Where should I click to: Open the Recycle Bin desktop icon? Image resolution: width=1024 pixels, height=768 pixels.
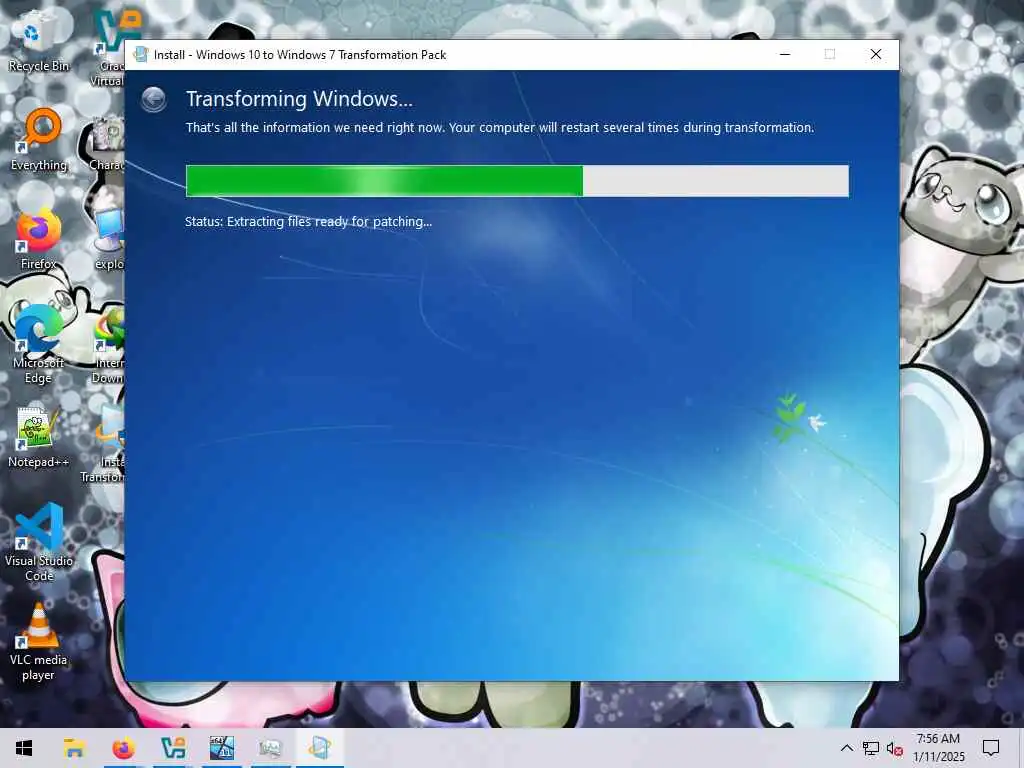(39, 40)
